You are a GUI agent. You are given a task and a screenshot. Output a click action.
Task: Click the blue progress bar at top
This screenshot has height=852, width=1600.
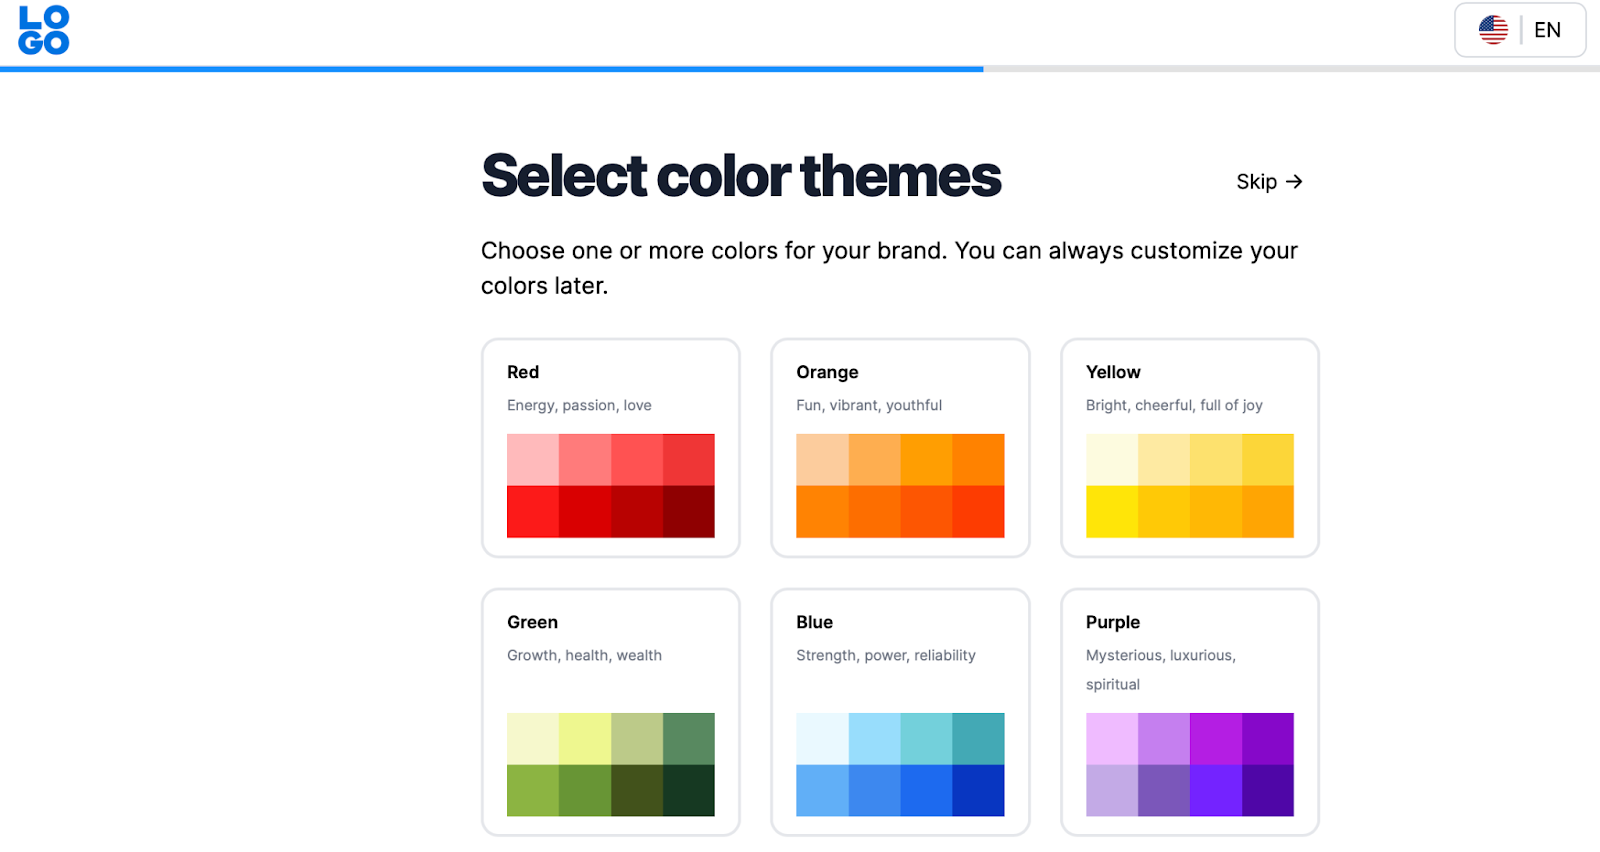tap(490, 69)
